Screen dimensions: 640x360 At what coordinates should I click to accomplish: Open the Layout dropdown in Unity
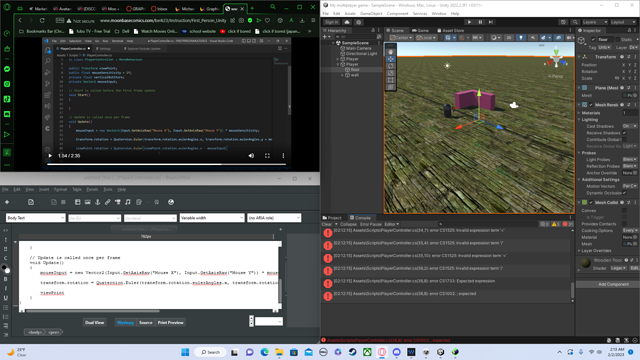tap(622, 22)
